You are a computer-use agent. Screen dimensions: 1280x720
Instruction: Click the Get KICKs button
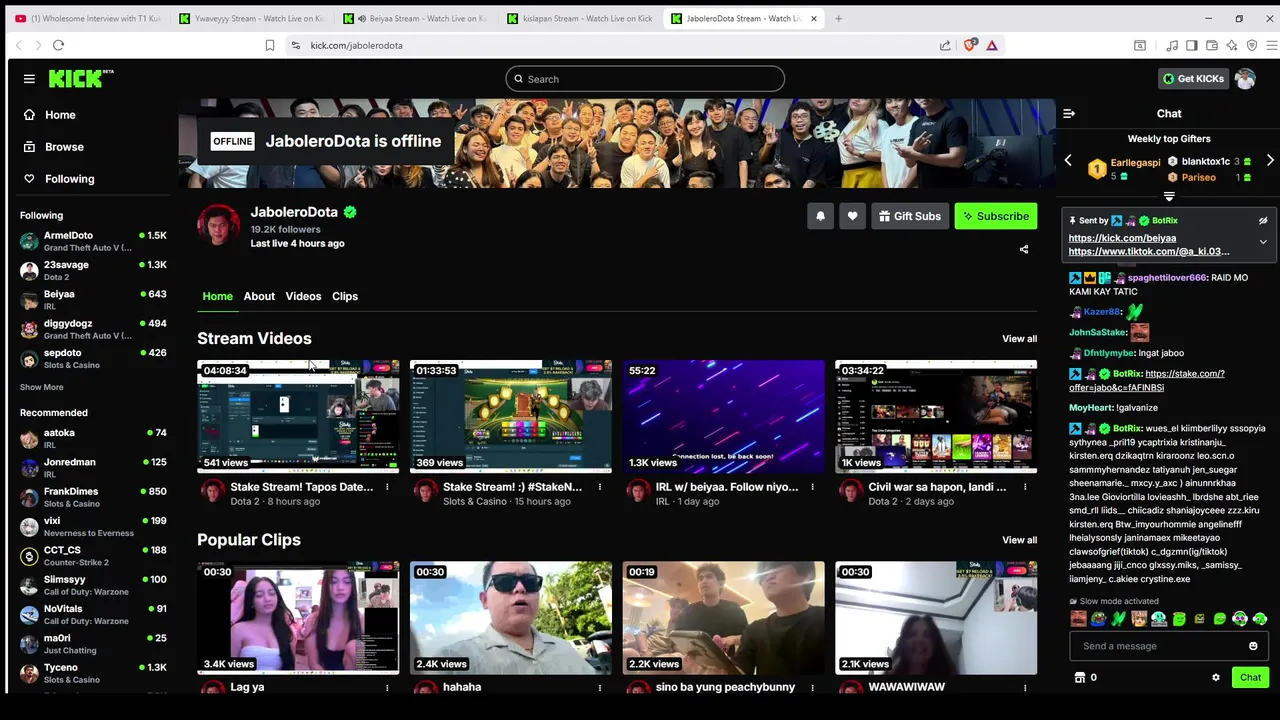(1193, 79)
